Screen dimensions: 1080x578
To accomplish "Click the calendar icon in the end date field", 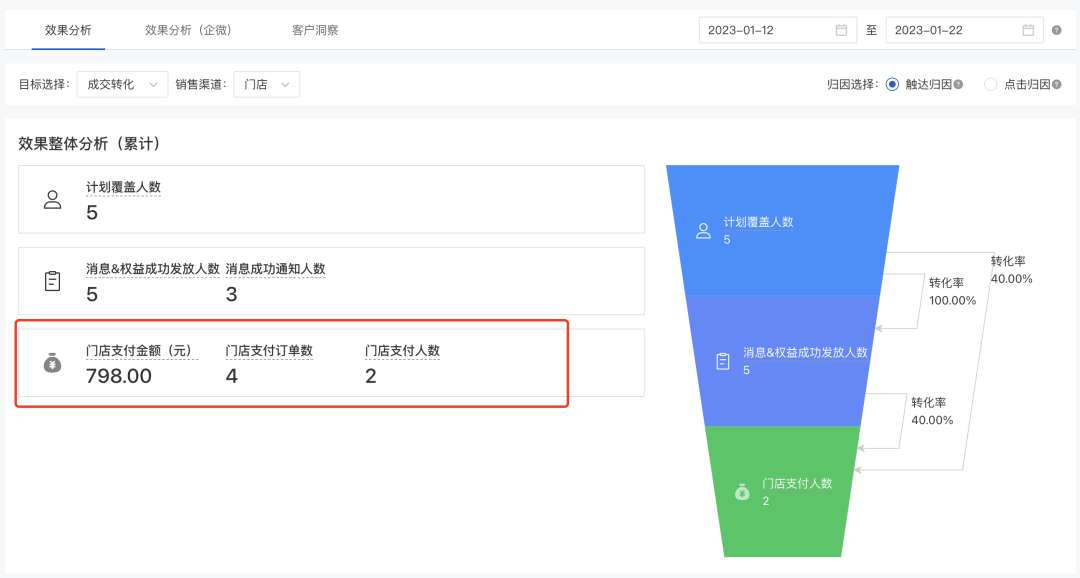I will 1027,30.
